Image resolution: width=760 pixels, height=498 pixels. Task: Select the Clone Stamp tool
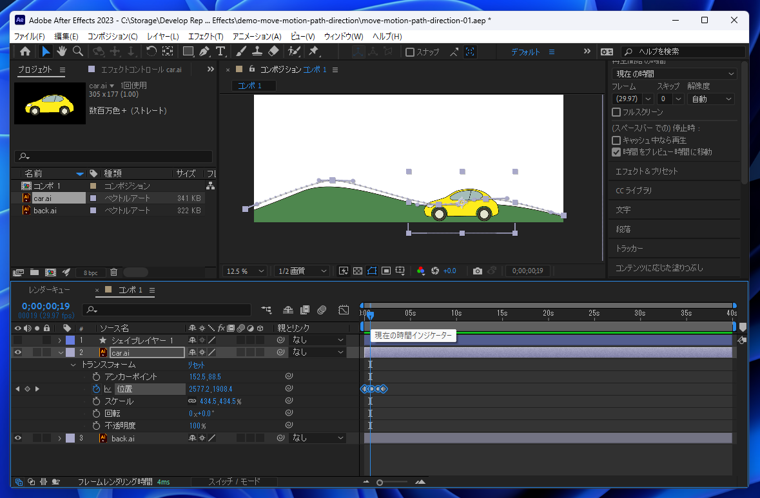click(257, 51)
